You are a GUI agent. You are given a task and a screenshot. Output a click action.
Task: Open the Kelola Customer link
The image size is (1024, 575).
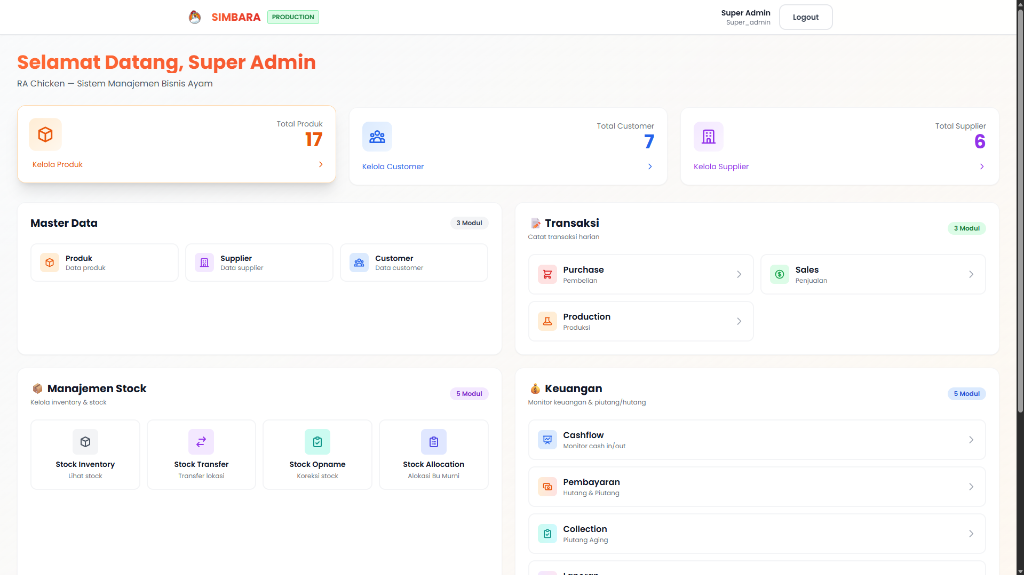pos(393,167)
